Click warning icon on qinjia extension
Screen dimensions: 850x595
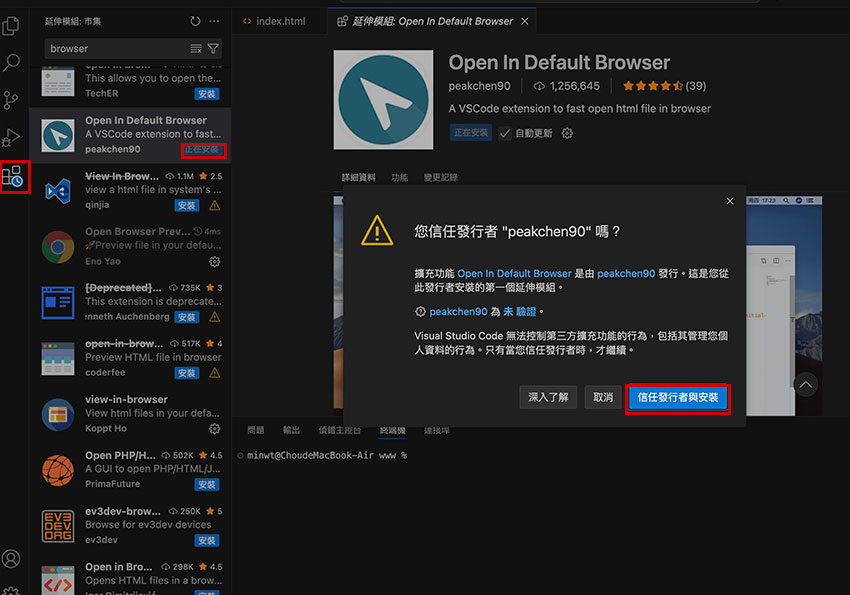[x=215, y=206]
